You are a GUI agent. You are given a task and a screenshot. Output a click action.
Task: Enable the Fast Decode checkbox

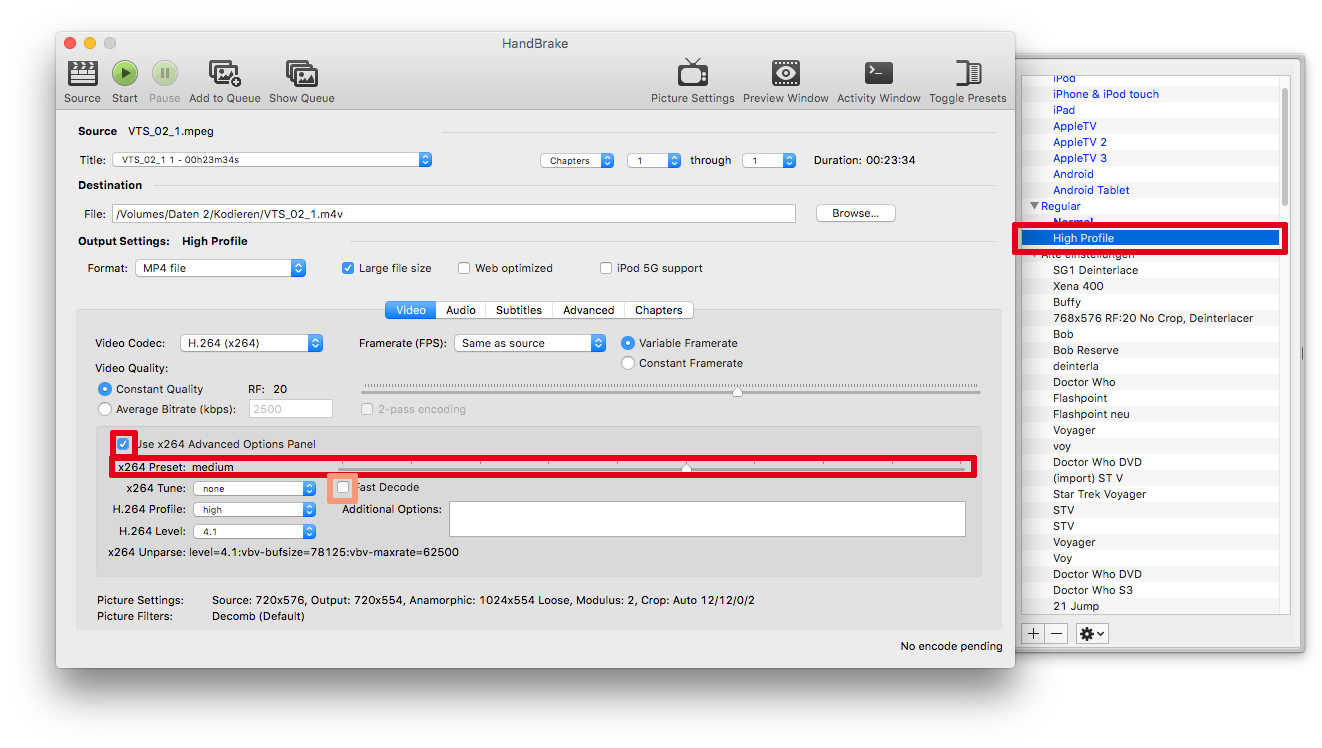click(343, 487)
